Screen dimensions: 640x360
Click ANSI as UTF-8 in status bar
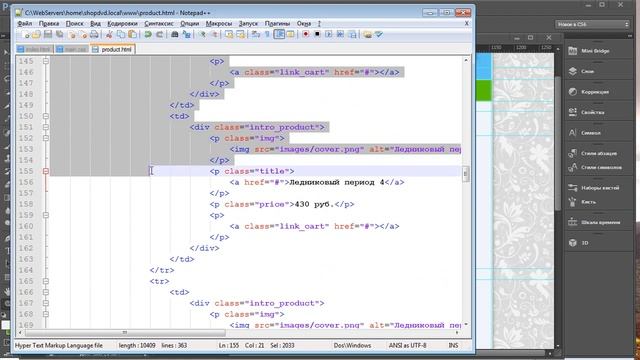click(x=407, y=345)
